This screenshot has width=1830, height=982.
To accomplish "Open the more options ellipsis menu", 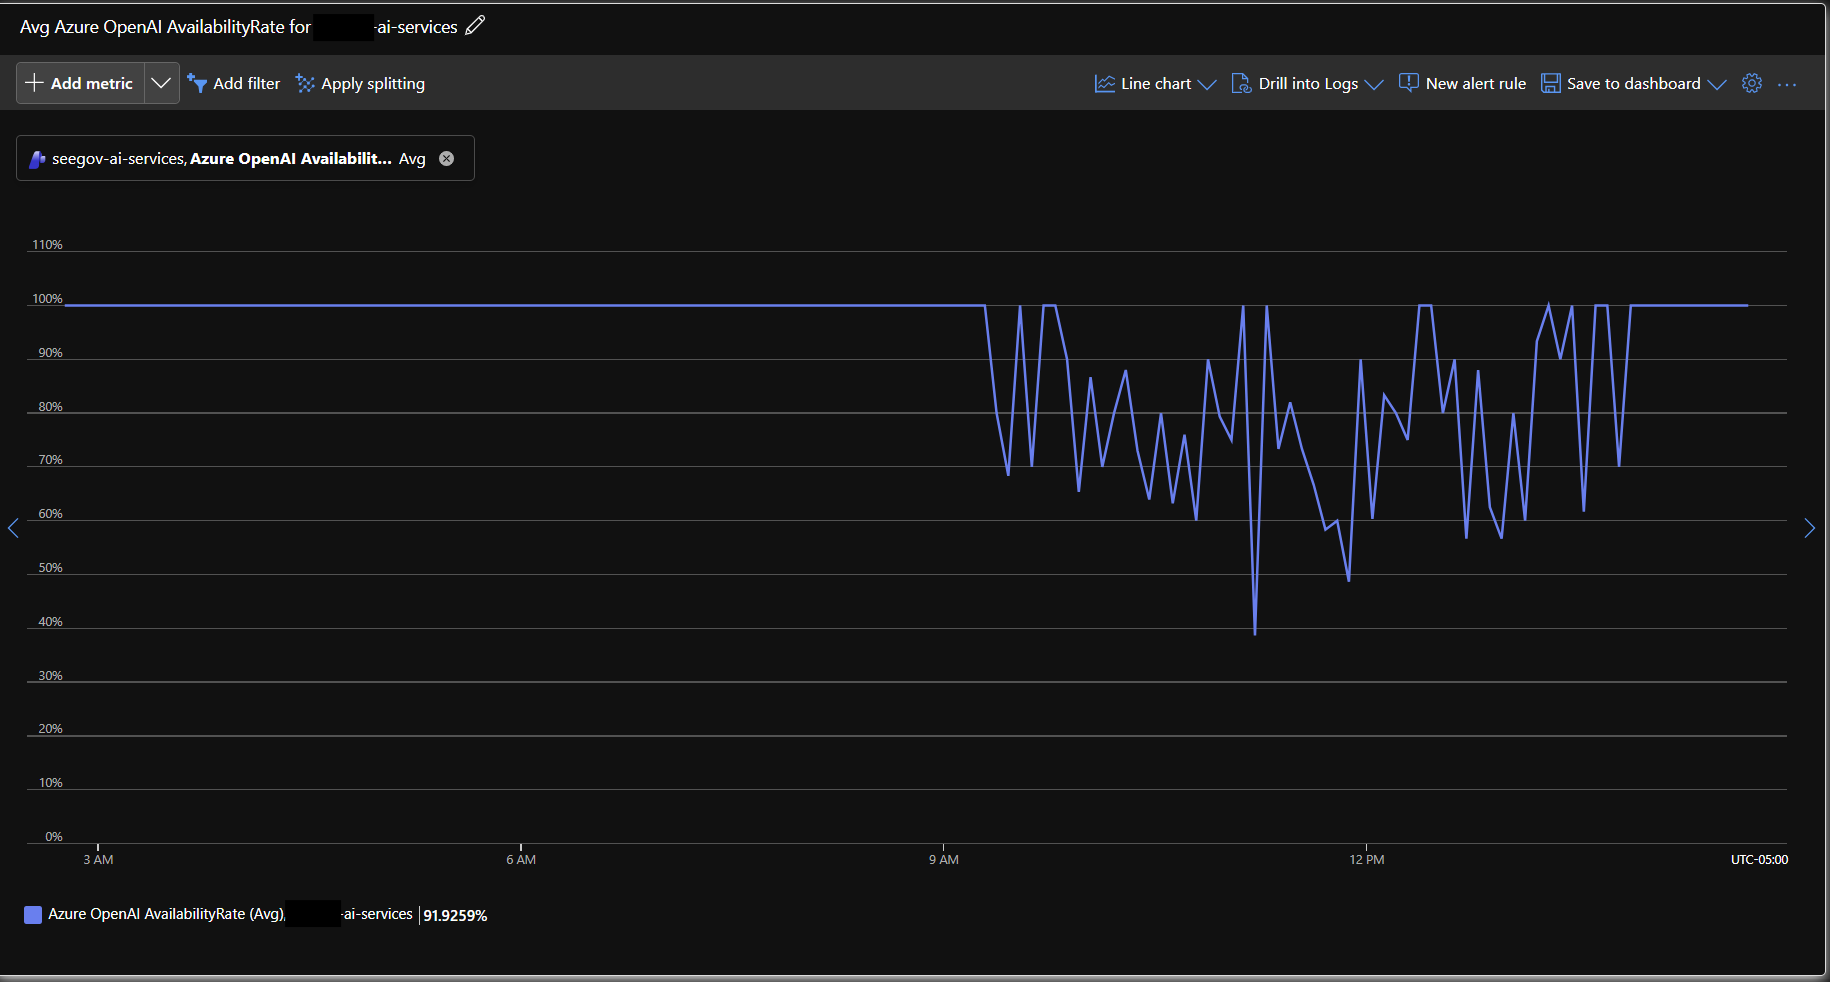I will [x=1787, y=84].
